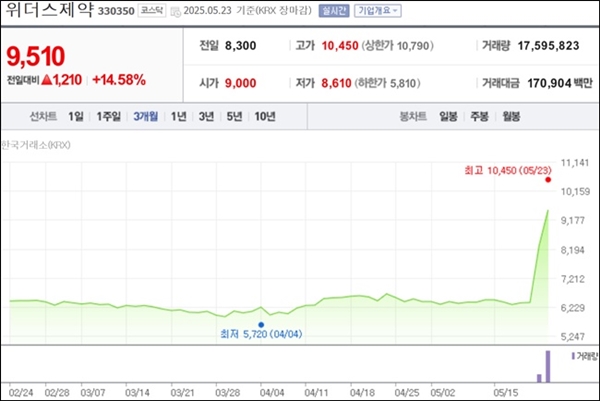This screenshot has width=600, height=401.
Task: Click the stock name 위더스제약
Action: [49, 10]
